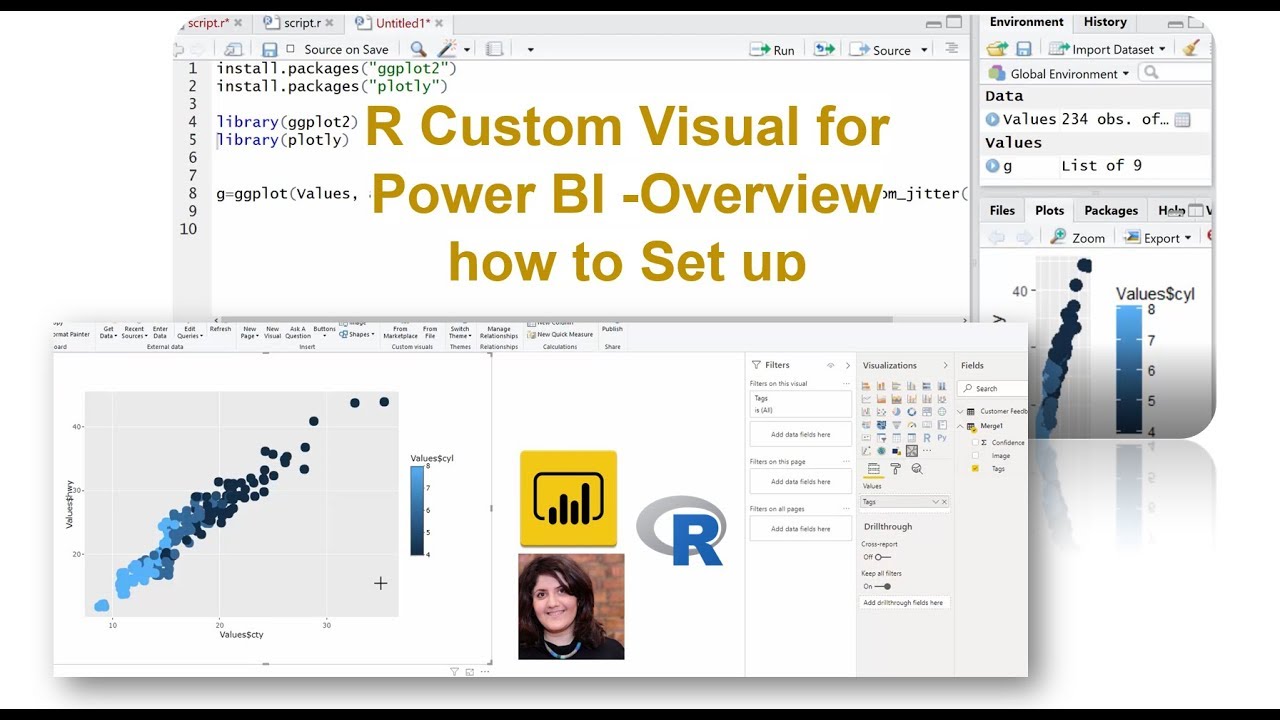Check the Image field checkbox
The width and height of the screenshot is (1280, 720).
pos(975,455)
